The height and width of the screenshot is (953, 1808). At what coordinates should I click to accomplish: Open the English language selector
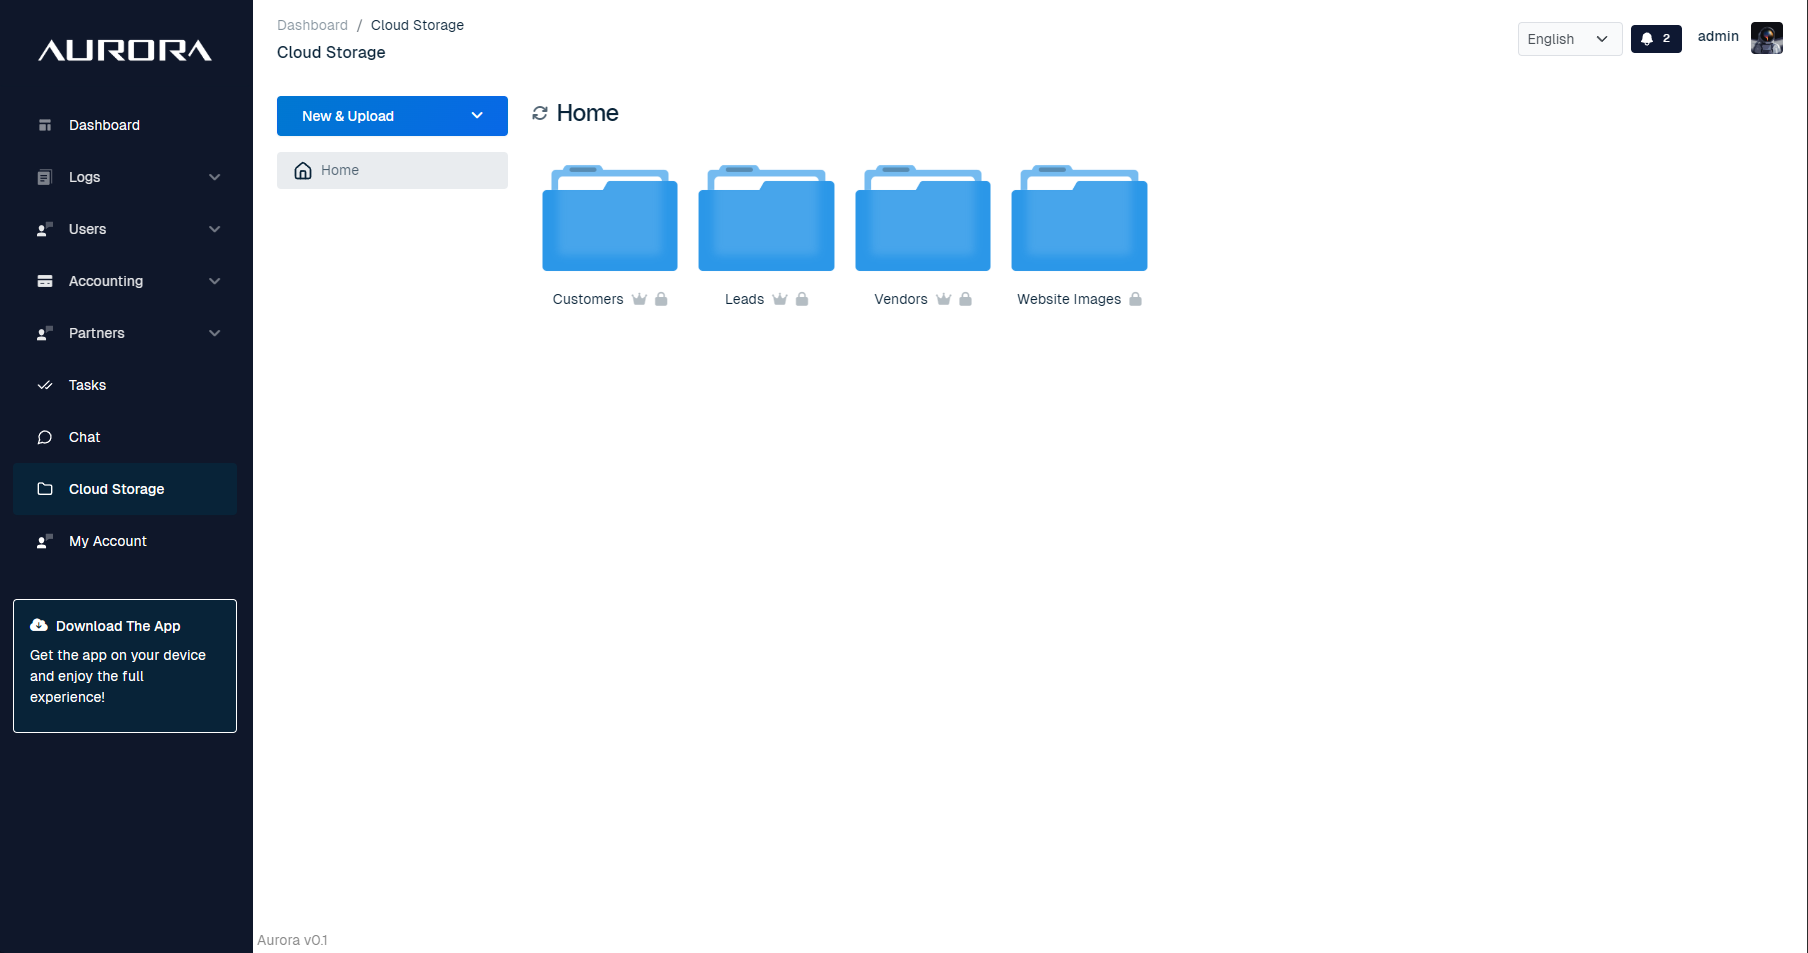[x=1568, y=39]
